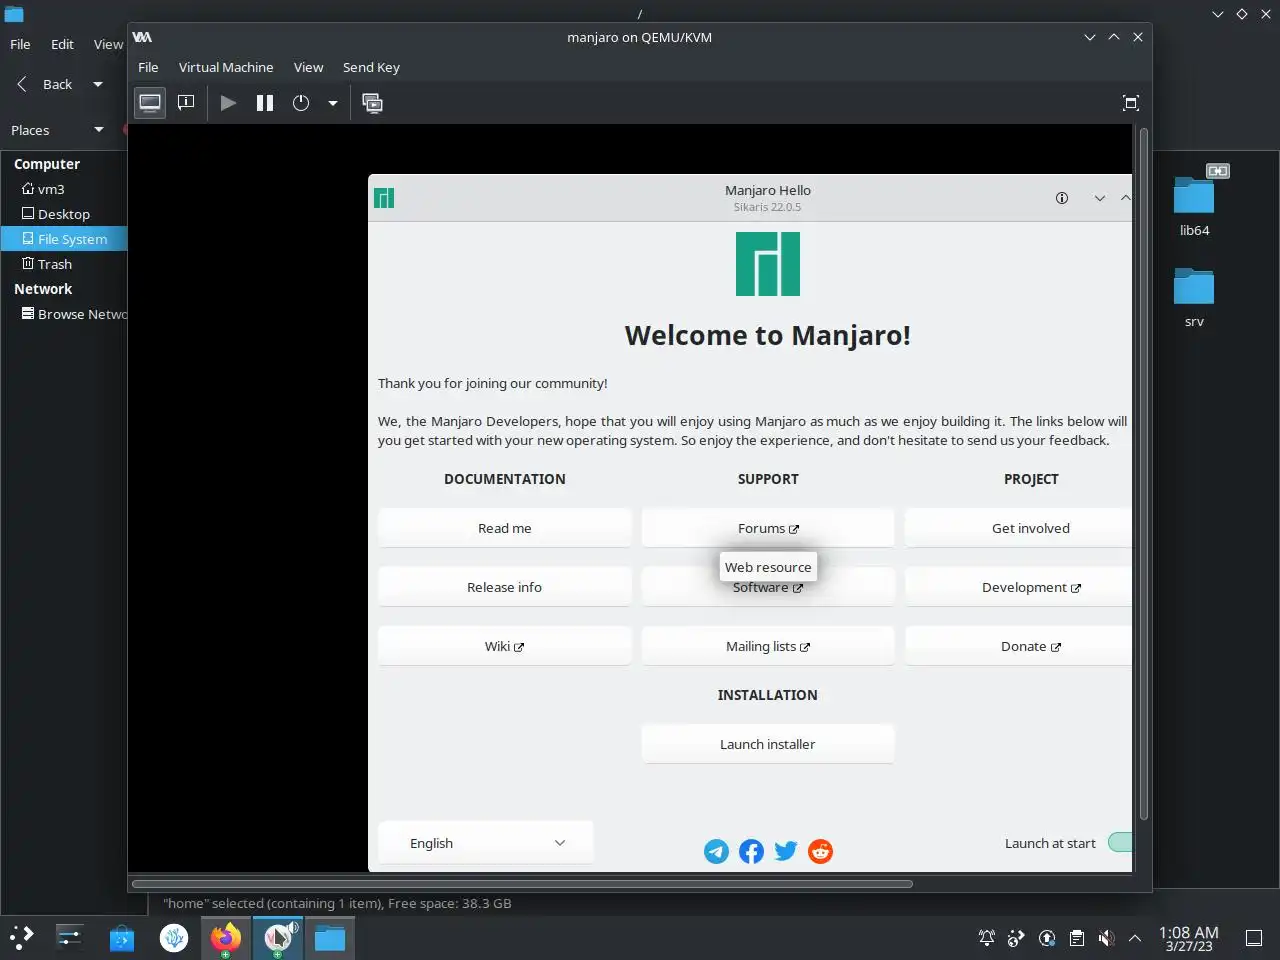Click the Run virtual machine play button

coord(228,103)
